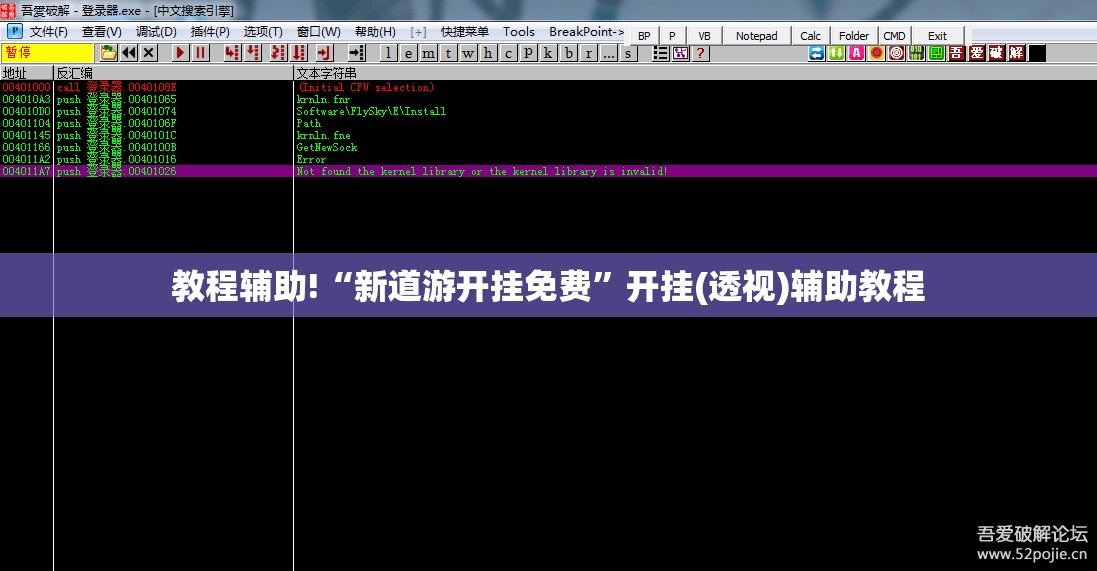Screen dimensions: 1097x571
Task: Show the Log window with the 'l' button
Action: [389, 53]
